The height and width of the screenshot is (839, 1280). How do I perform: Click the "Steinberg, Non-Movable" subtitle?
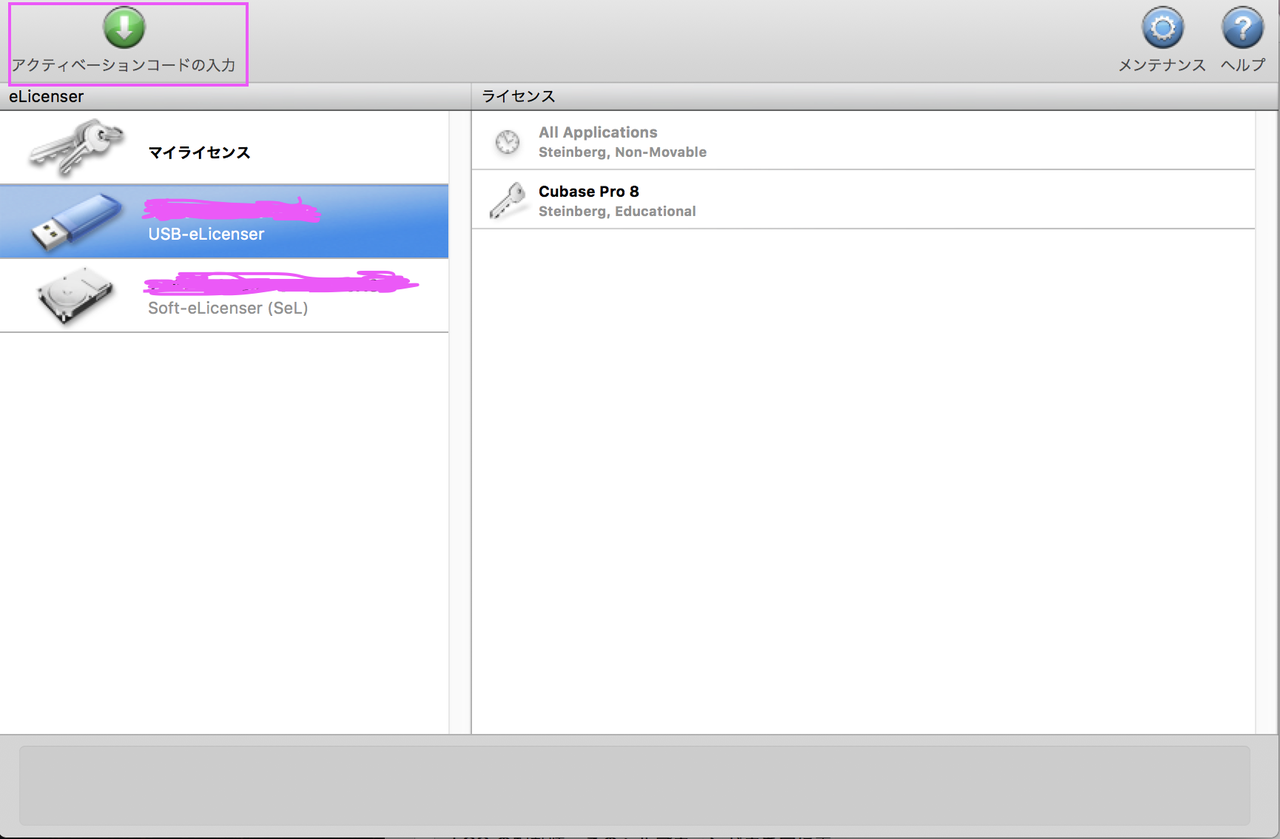(622, 152)
